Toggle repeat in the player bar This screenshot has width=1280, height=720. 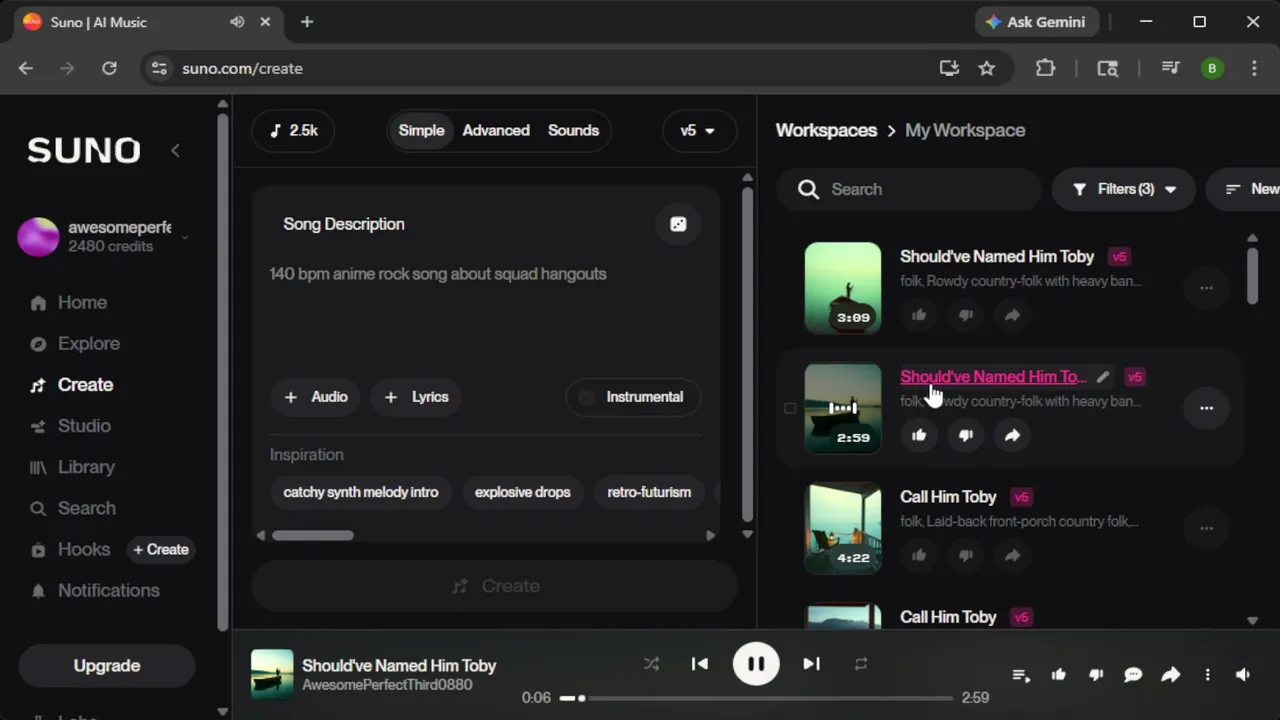coord(860,664)
